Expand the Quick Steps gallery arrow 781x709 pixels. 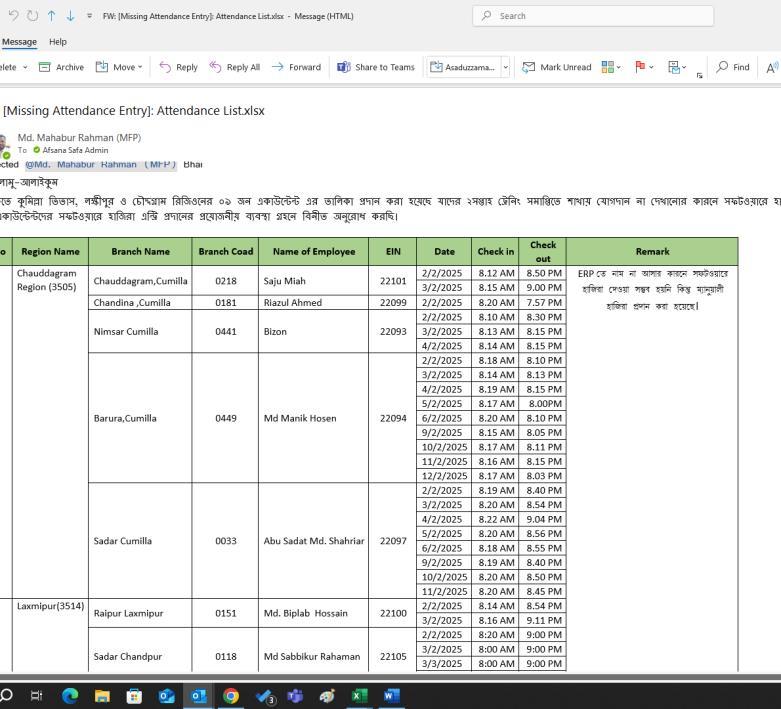[x=506, y=67]
